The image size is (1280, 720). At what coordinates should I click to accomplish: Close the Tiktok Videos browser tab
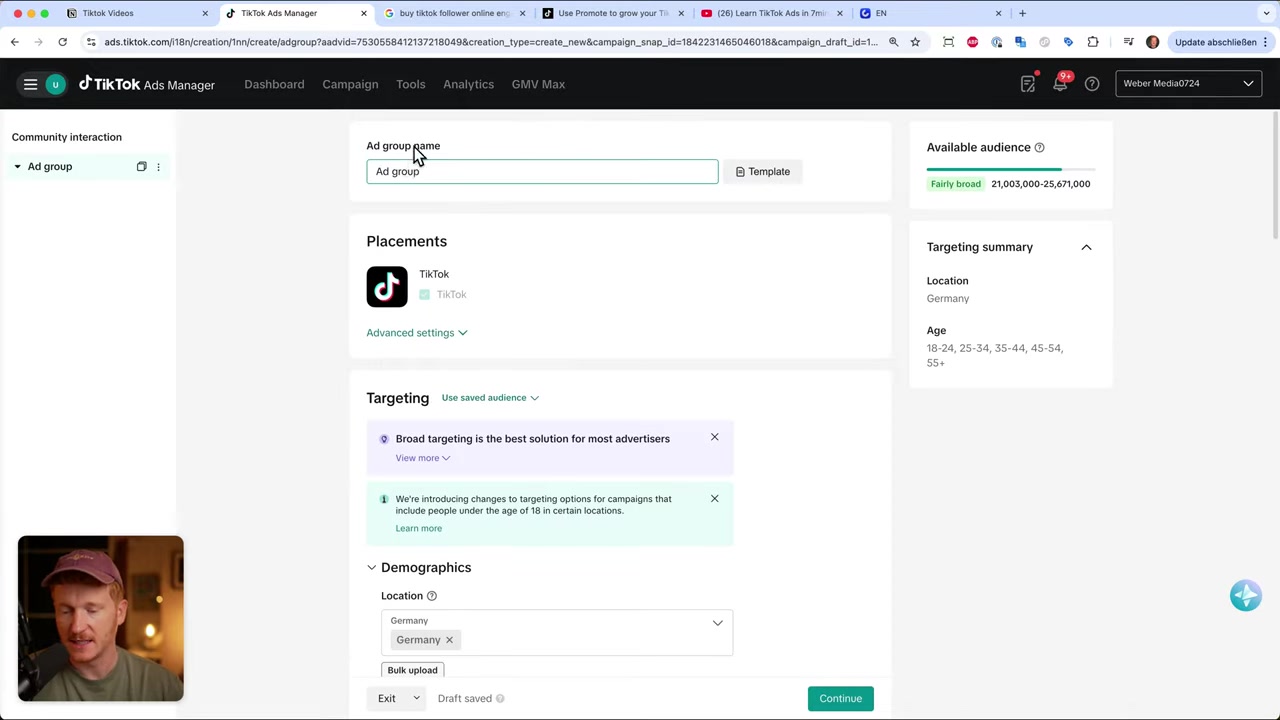tap(205, 13)
